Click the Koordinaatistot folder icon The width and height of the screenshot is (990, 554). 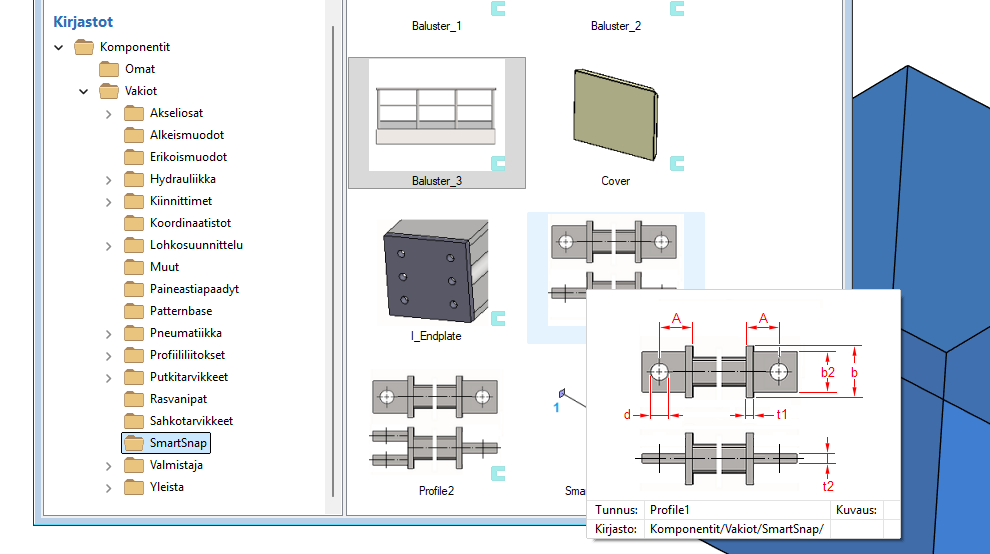point(134,223)
